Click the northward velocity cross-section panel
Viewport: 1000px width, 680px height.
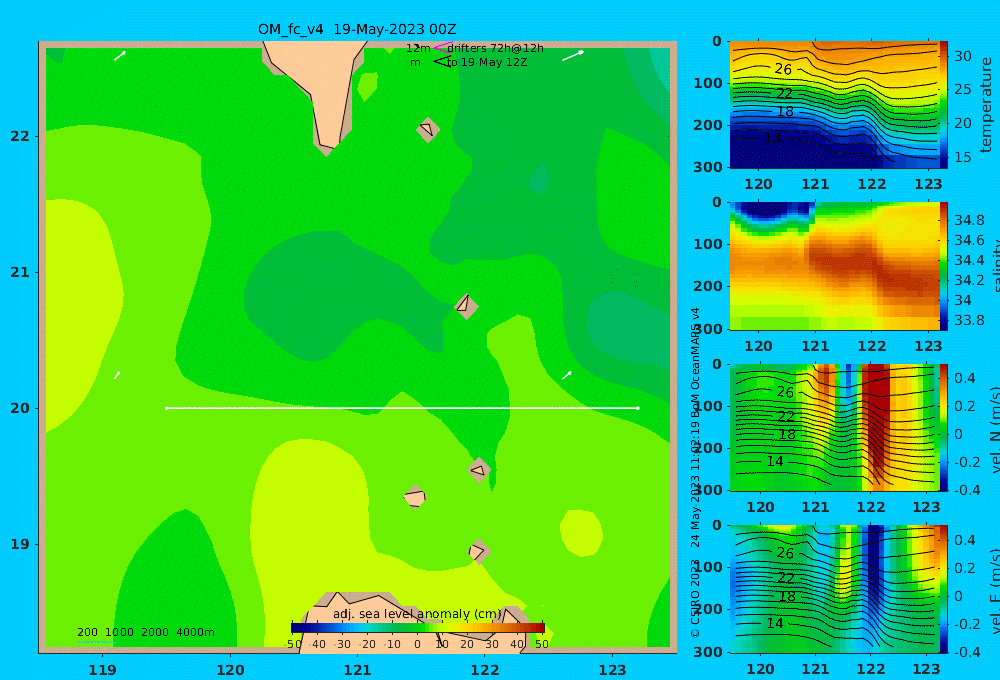click(x=834, y=427)
